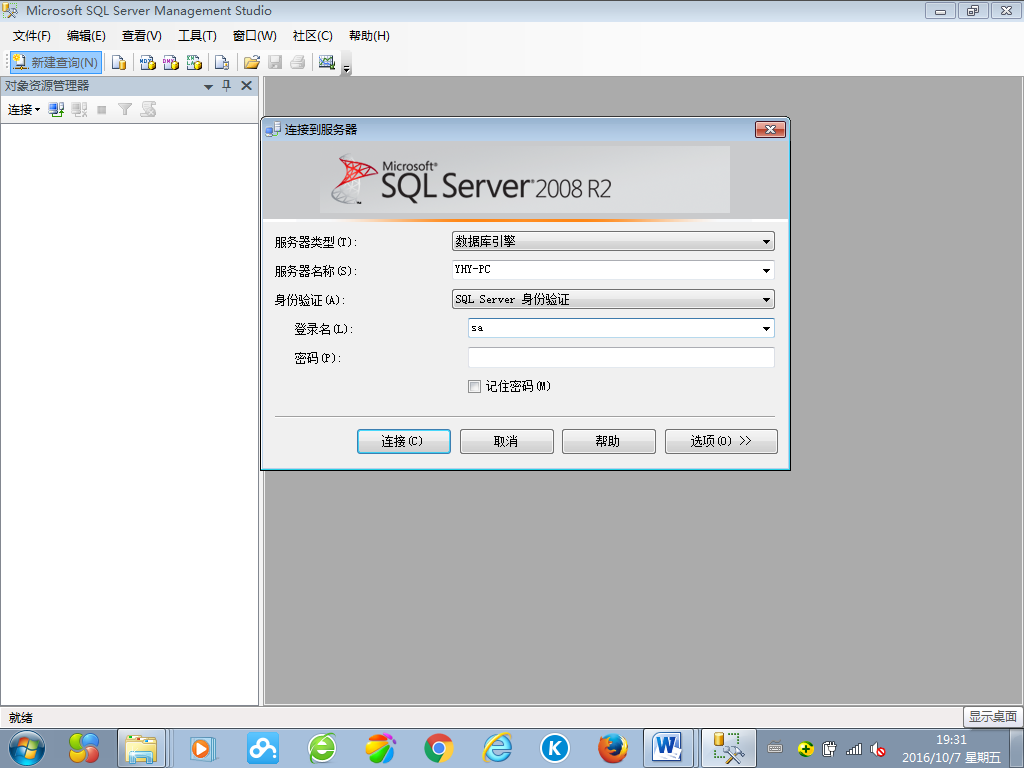
Task: Click the SQL Server Compact Query icon
Action: click(x=222, y=63)
